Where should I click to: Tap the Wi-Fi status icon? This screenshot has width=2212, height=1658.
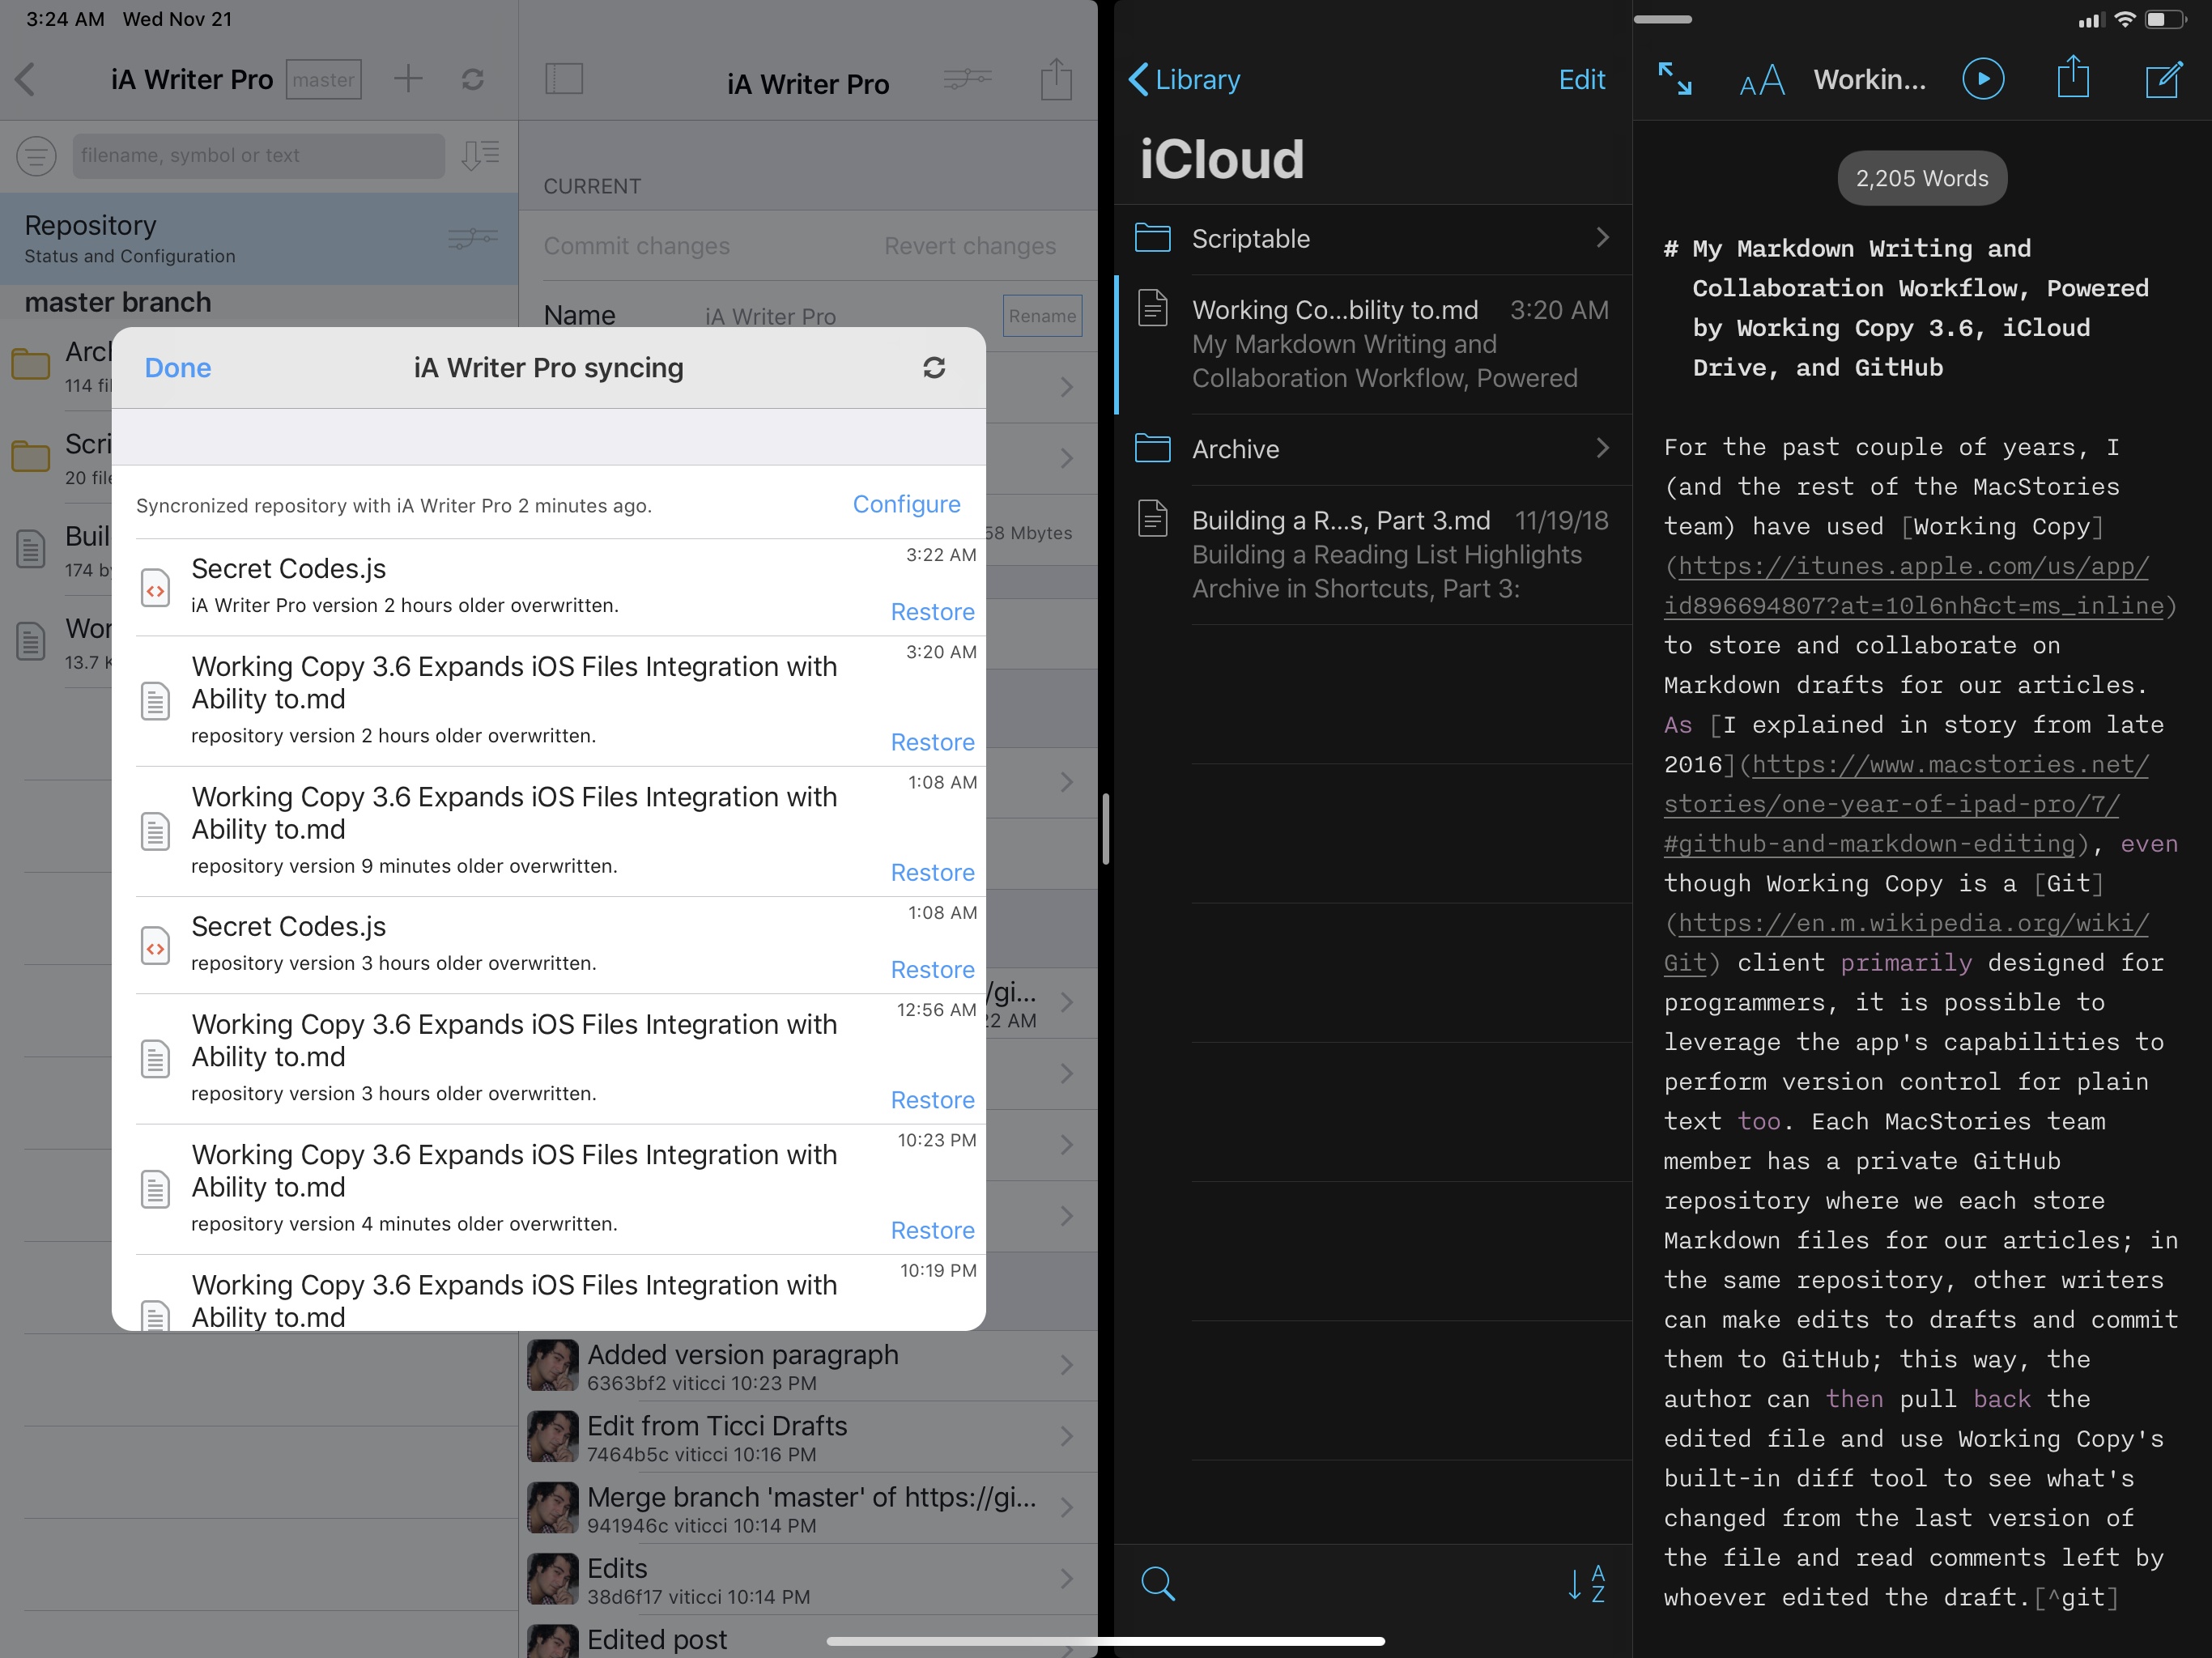click(x=2125, y=19)
